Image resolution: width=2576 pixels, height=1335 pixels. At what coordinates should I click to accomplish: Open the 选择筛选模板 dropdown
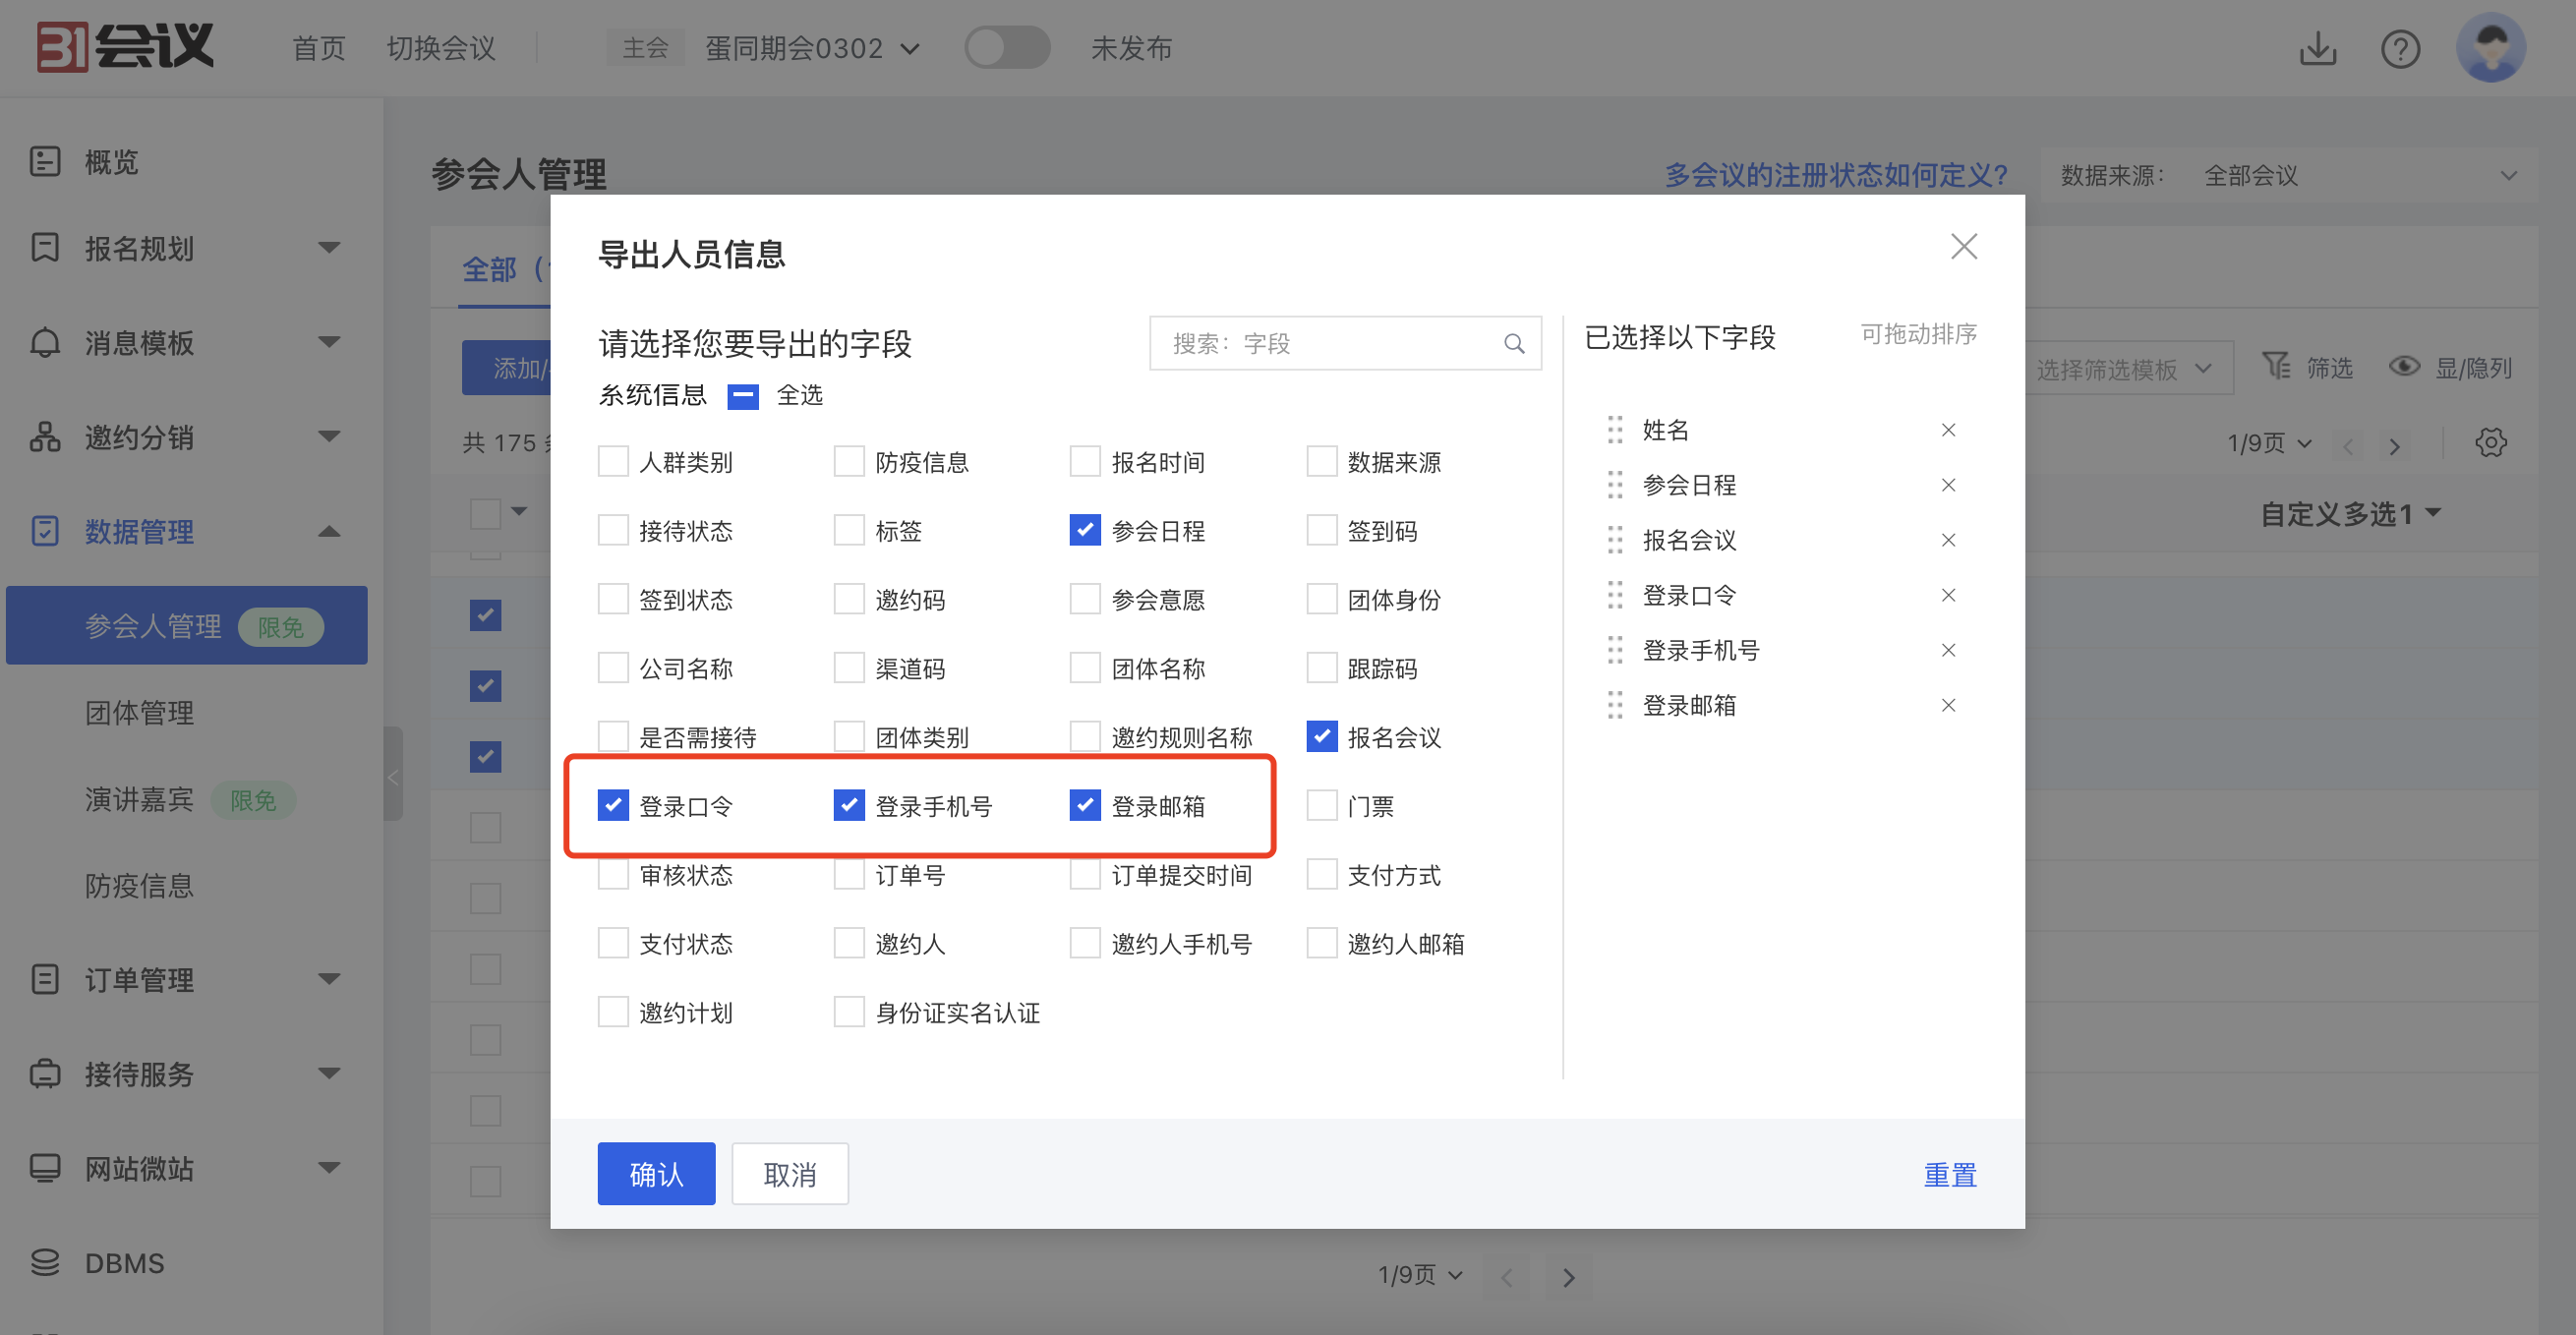[x=2124, y=369]
